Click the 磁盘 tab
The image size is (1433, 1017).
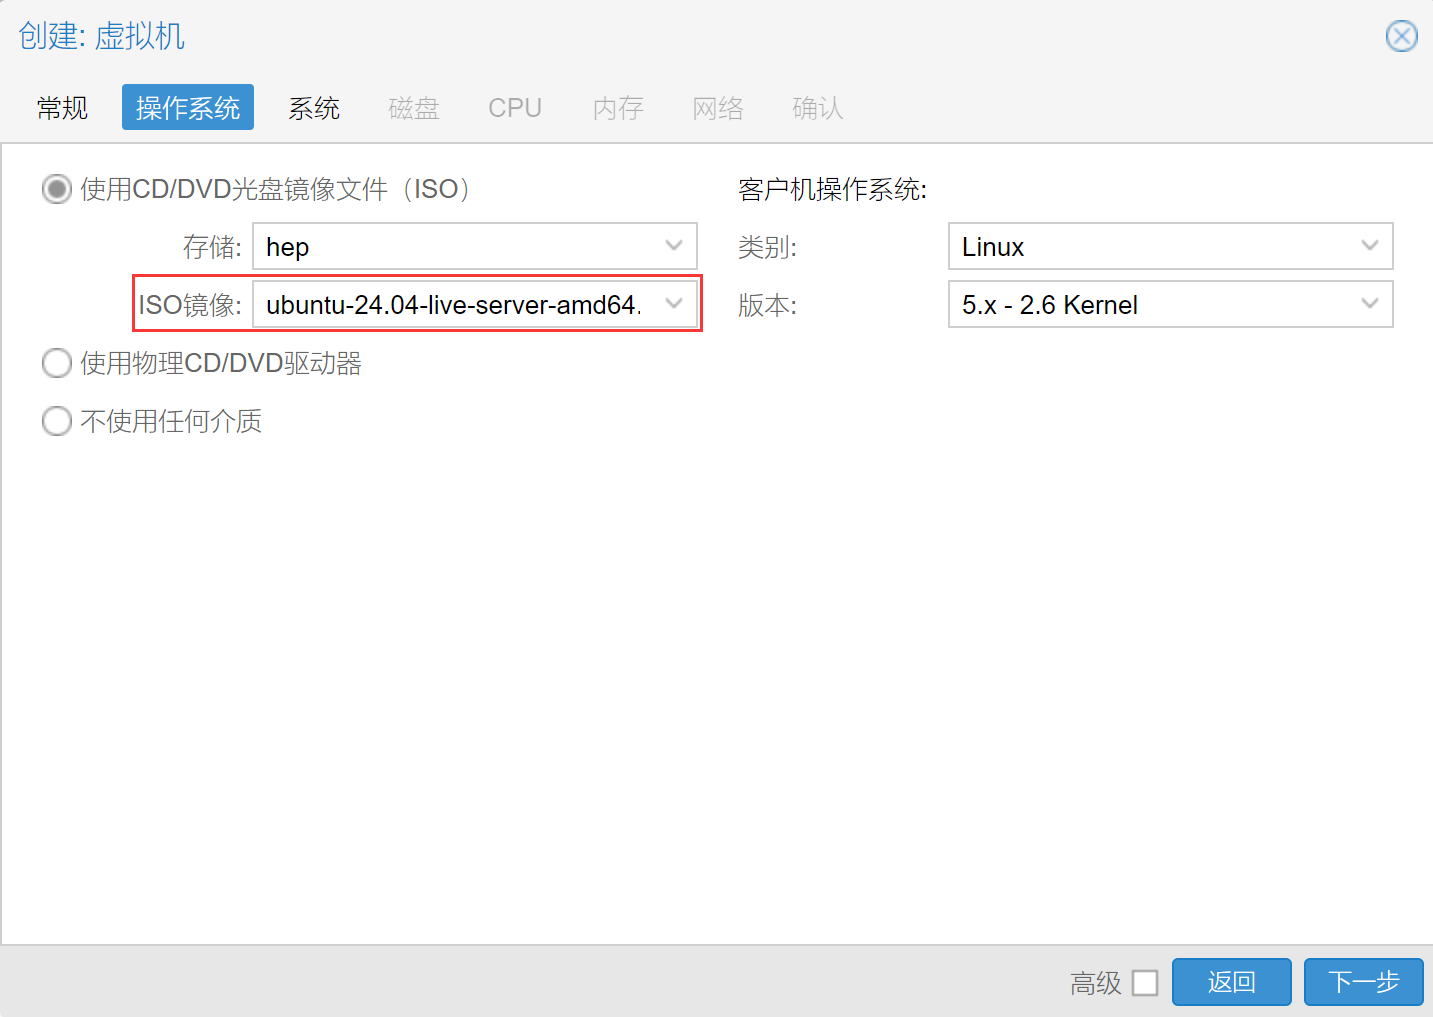[x=414, y=108]
